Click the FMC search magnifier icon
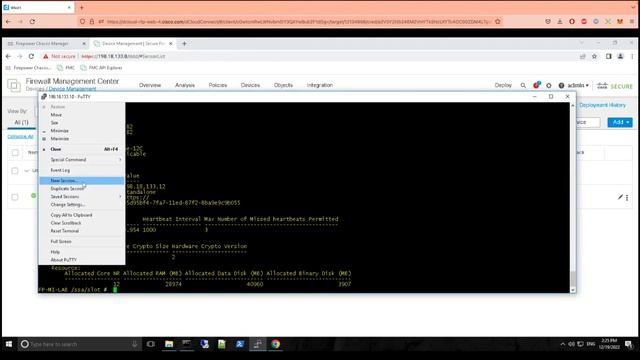 [523, 86]
